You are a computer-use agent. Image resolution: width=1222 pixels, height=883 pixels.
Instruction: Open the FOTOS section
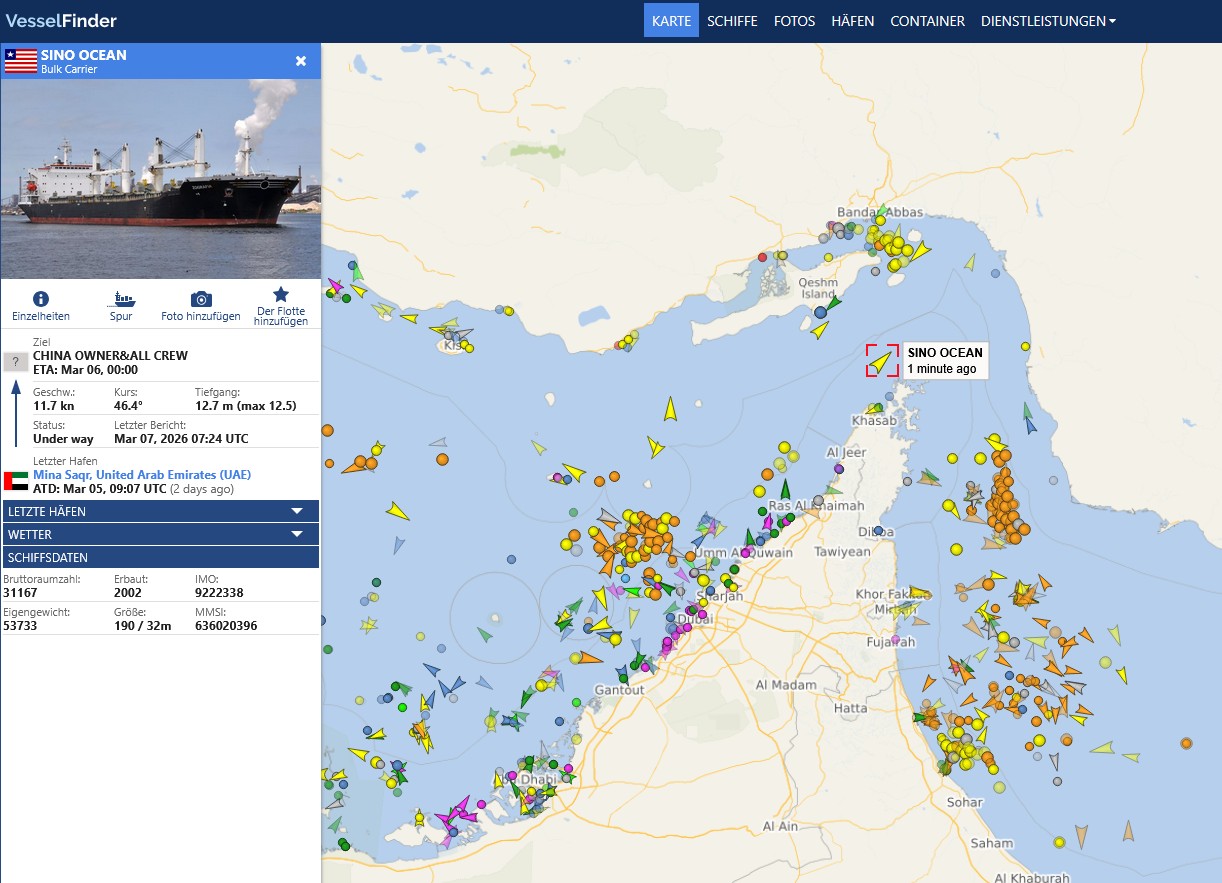(x=794, y=21)
